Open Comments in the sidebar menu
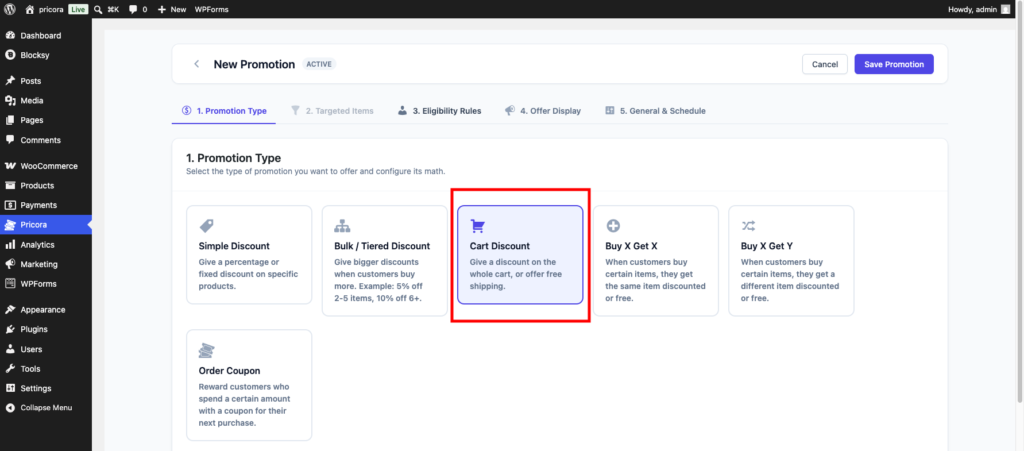 [x=46, y=140]
